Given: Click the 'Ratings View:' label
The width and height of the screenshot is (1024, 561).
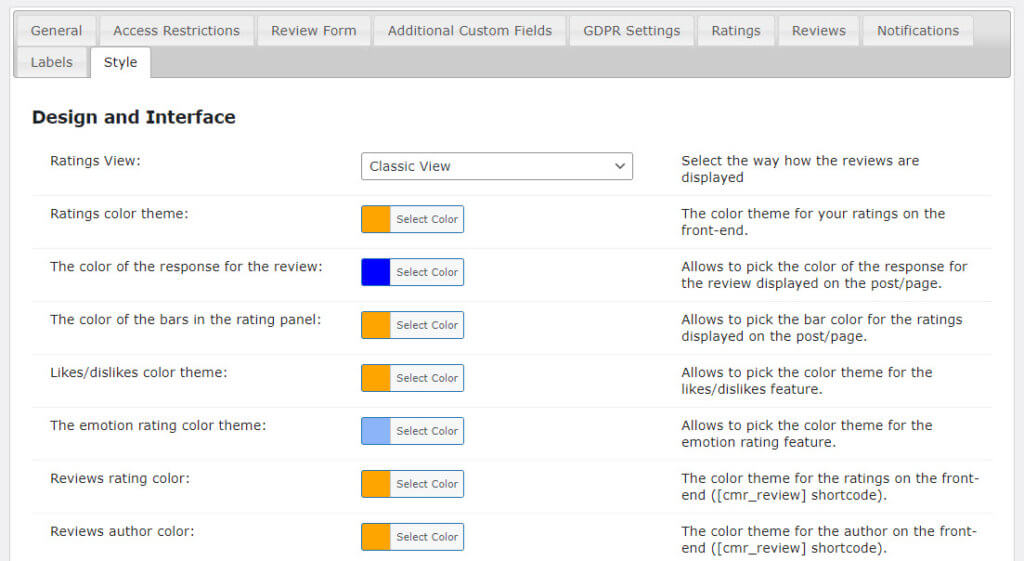Looking at the screenshot, I should pos(95,161).
